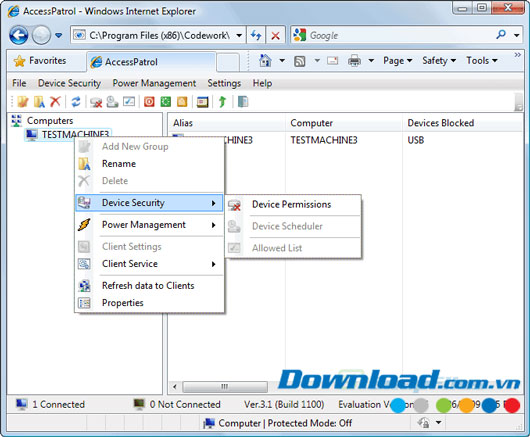530x437 pixels.
Task: Switch to the AccessPatrol tab
Action: click(151, 62)
